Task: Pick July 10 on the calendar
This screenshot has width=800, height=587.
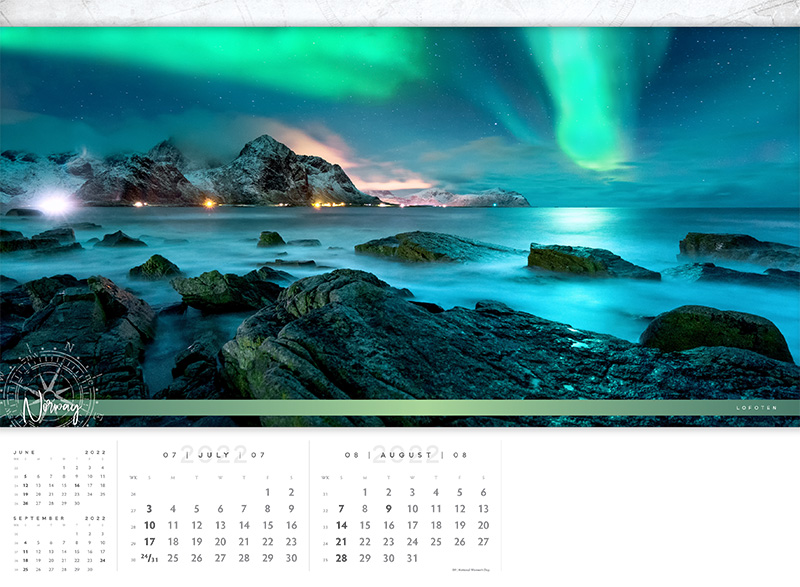Action: coord(149,525)
